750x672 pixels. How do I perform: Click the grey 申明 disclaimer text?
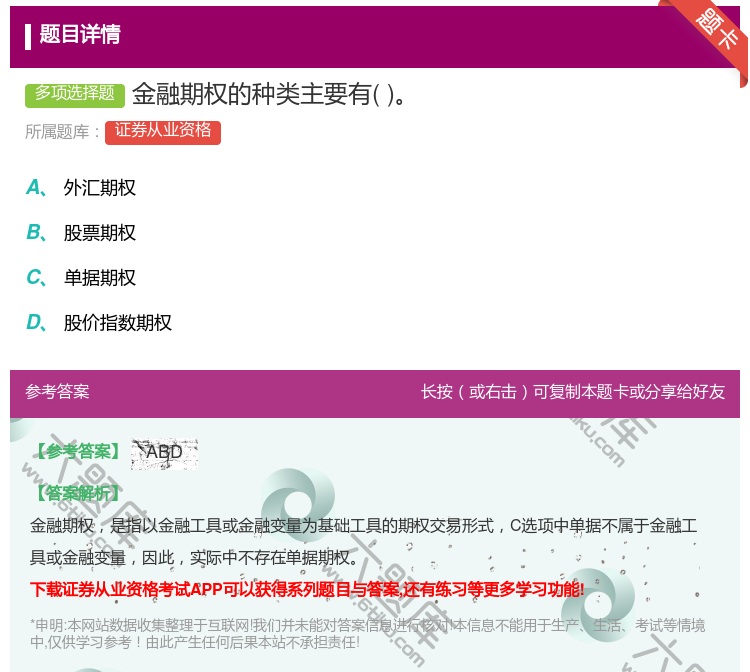coord(367,633)
